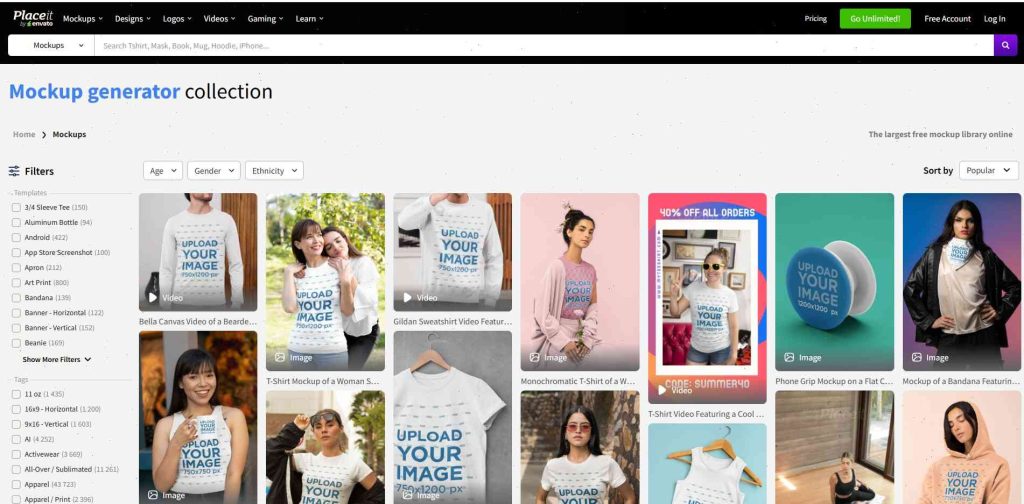Open the Learn navigation menu
This screenshot has height=504, width=1024.
(x=310, y=18)
